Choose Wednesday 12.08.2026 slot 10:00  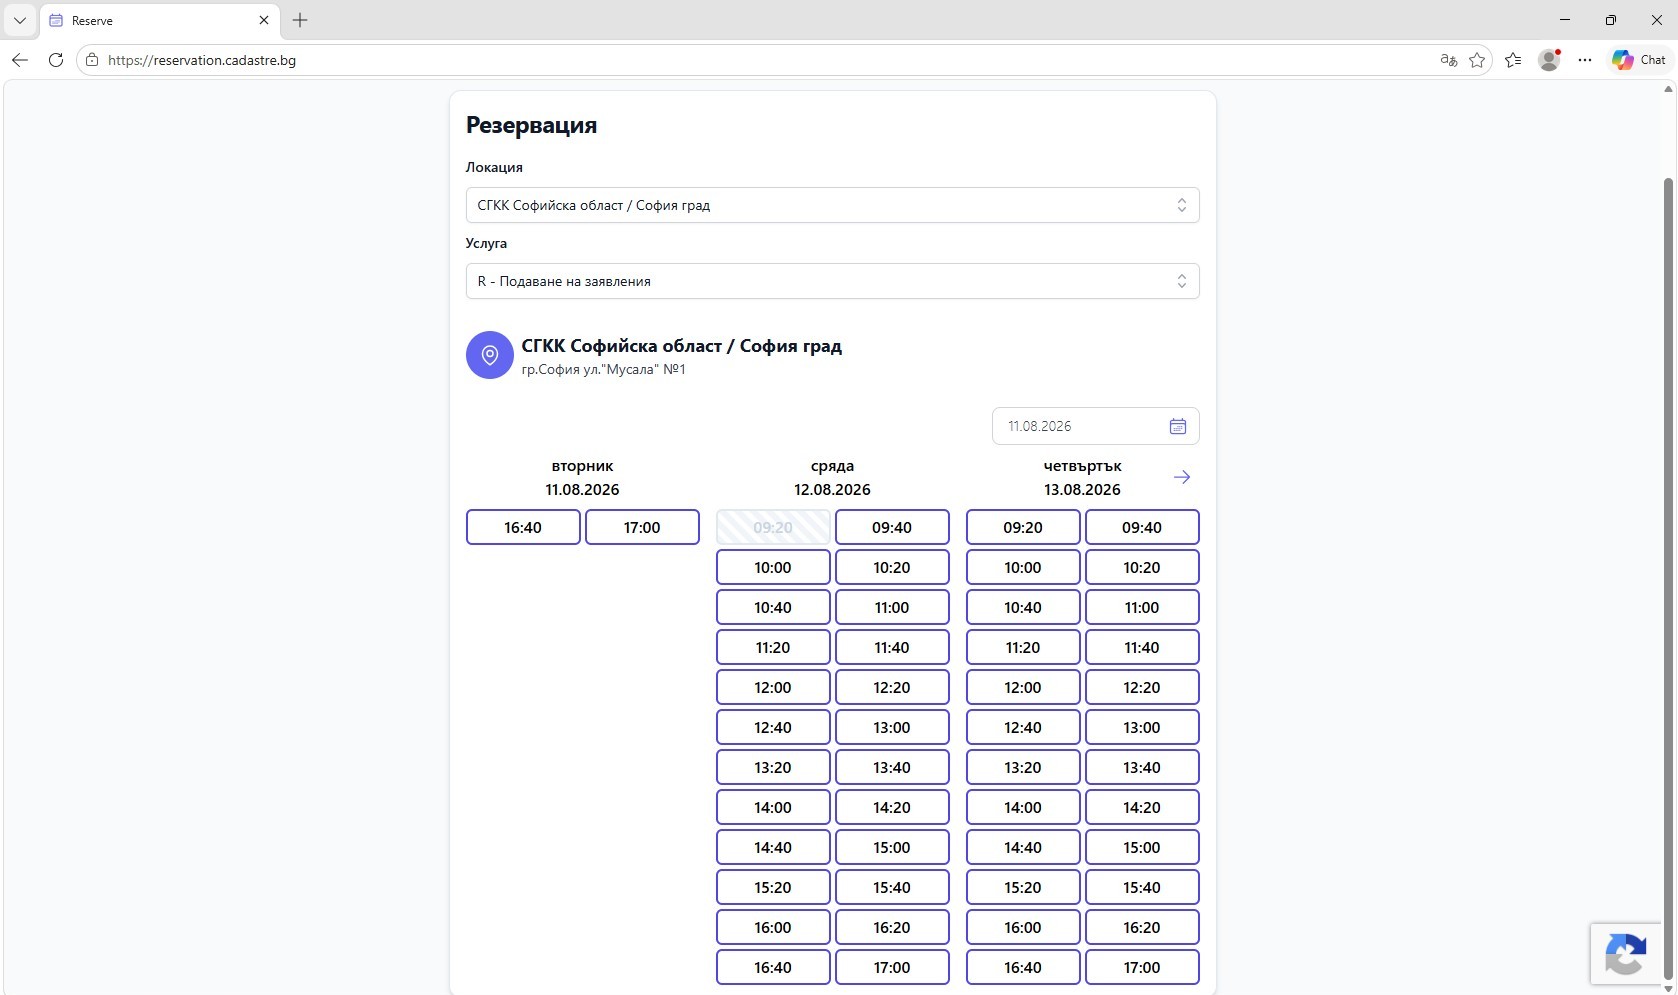click(773, 567)
